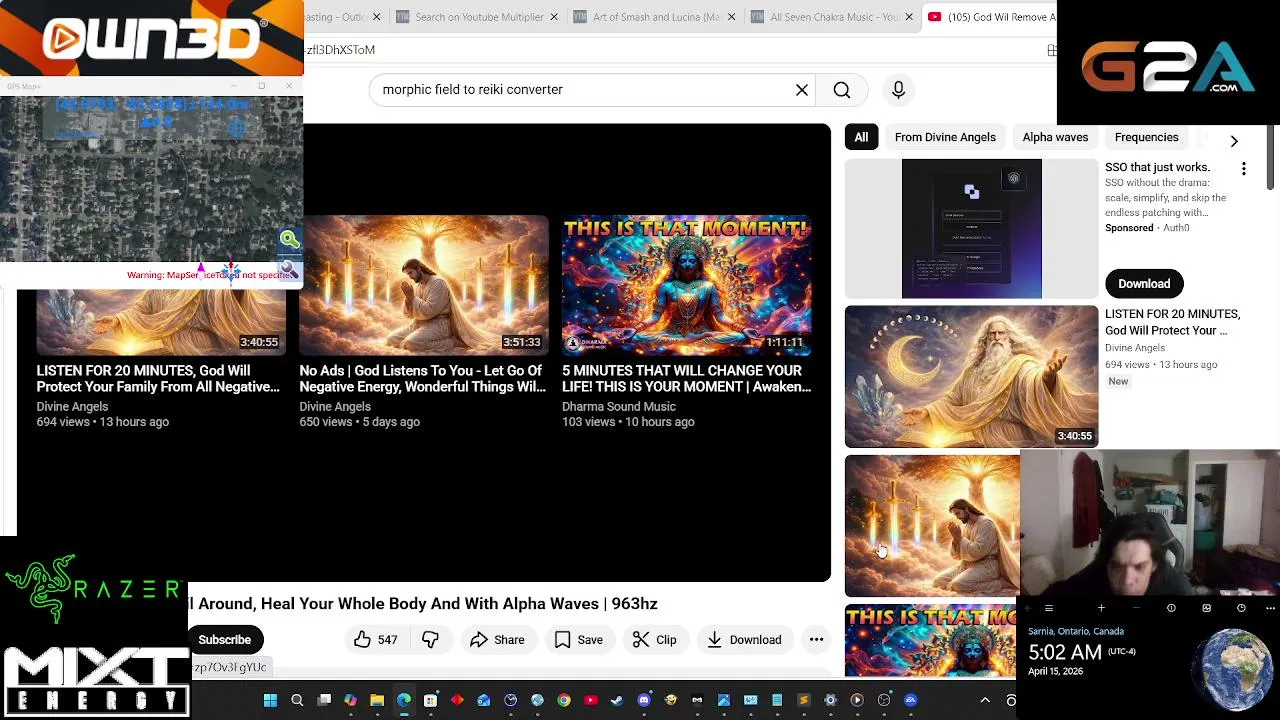Add a location with plus in clock widget

[1101, 608]
